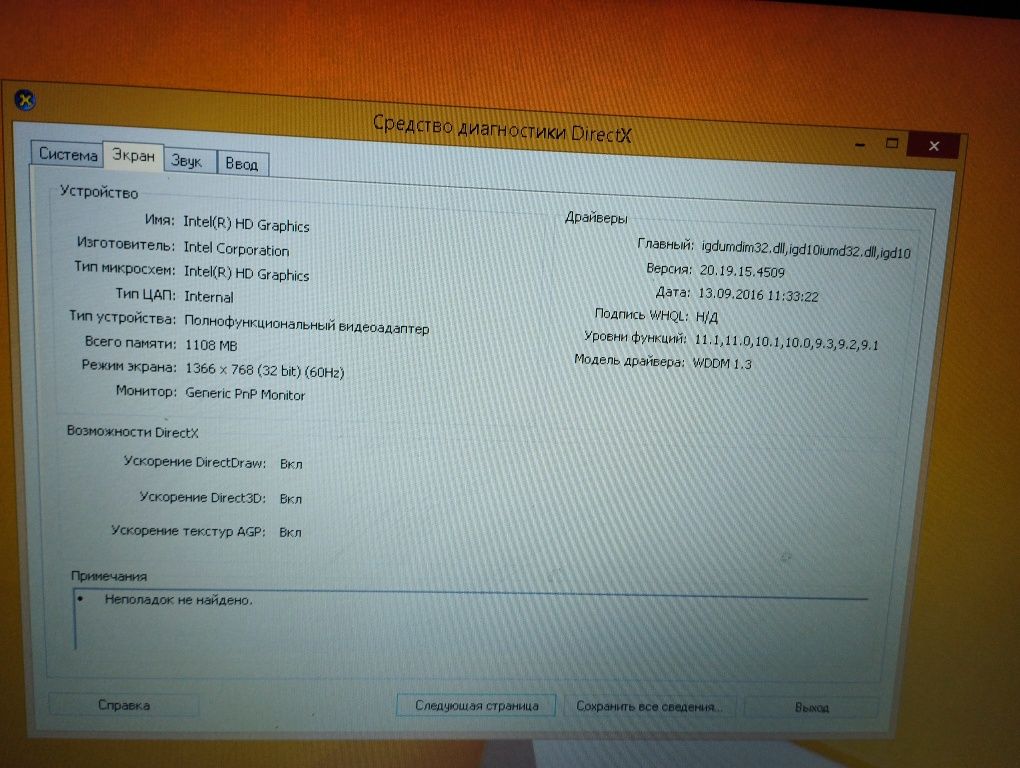Click screen mode '1366 x 768 (32 bit) (60Hz)'
The height and width of the screenshot is (768, 1020).
click(x=265, y=370)
